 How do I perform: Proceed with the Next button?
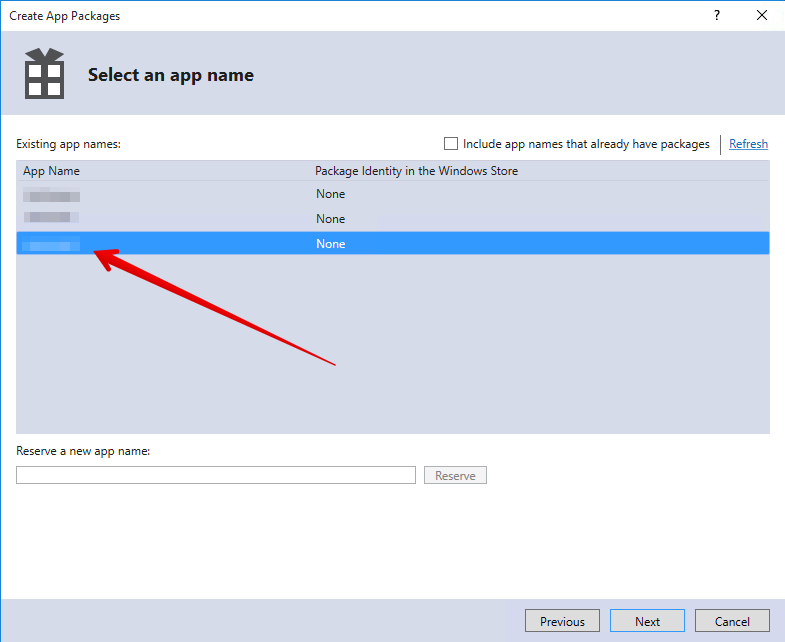(x=647, y=621)
